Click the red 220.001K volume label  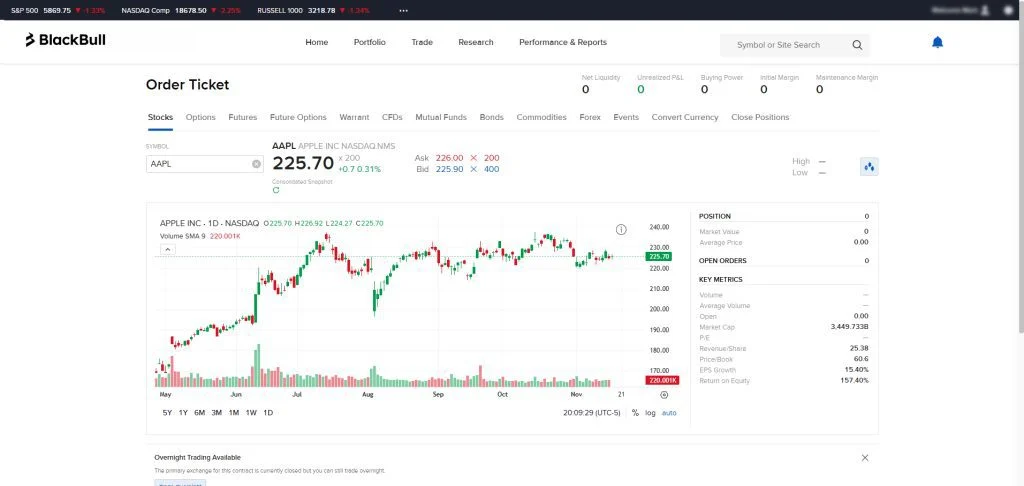(662, 380)
